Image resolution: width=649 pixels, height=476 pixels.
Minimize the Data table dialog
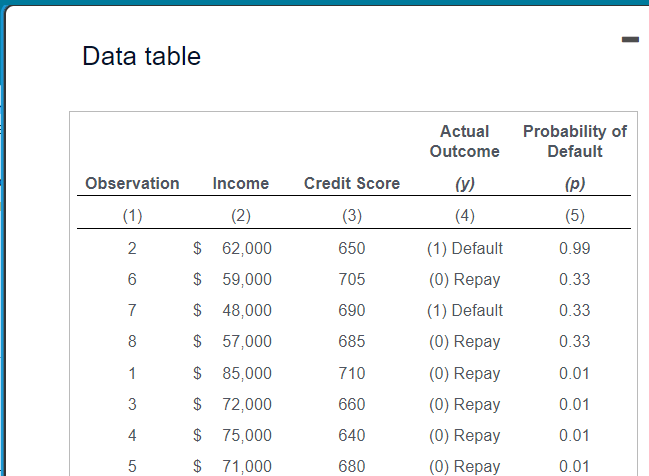click(630, 40)
